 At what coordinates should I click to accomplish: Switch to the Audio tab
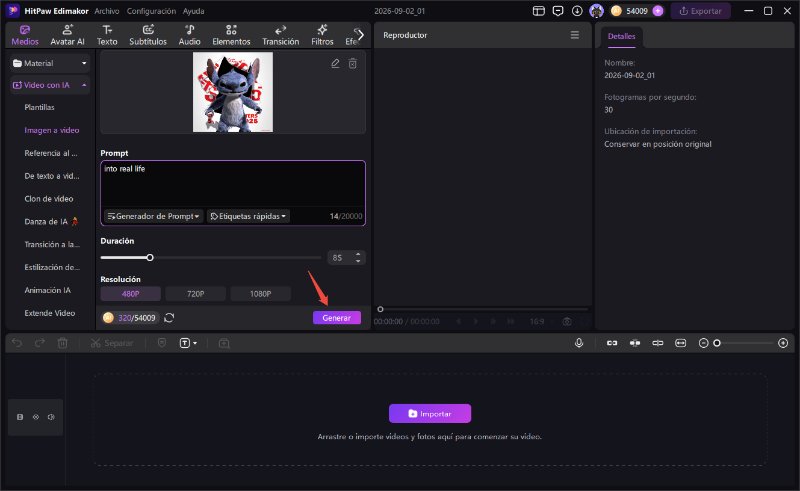189,35
